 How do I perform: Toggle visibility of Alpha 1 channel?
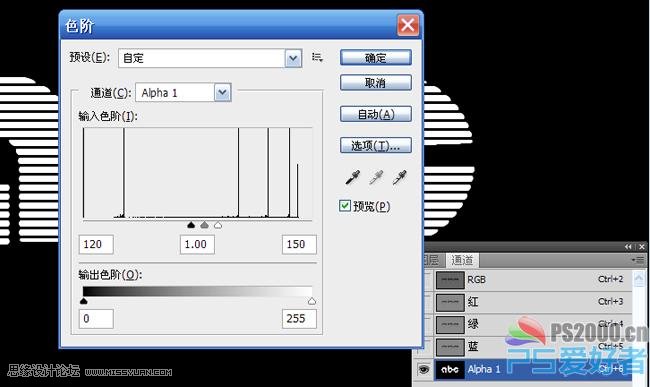point(423,369)
